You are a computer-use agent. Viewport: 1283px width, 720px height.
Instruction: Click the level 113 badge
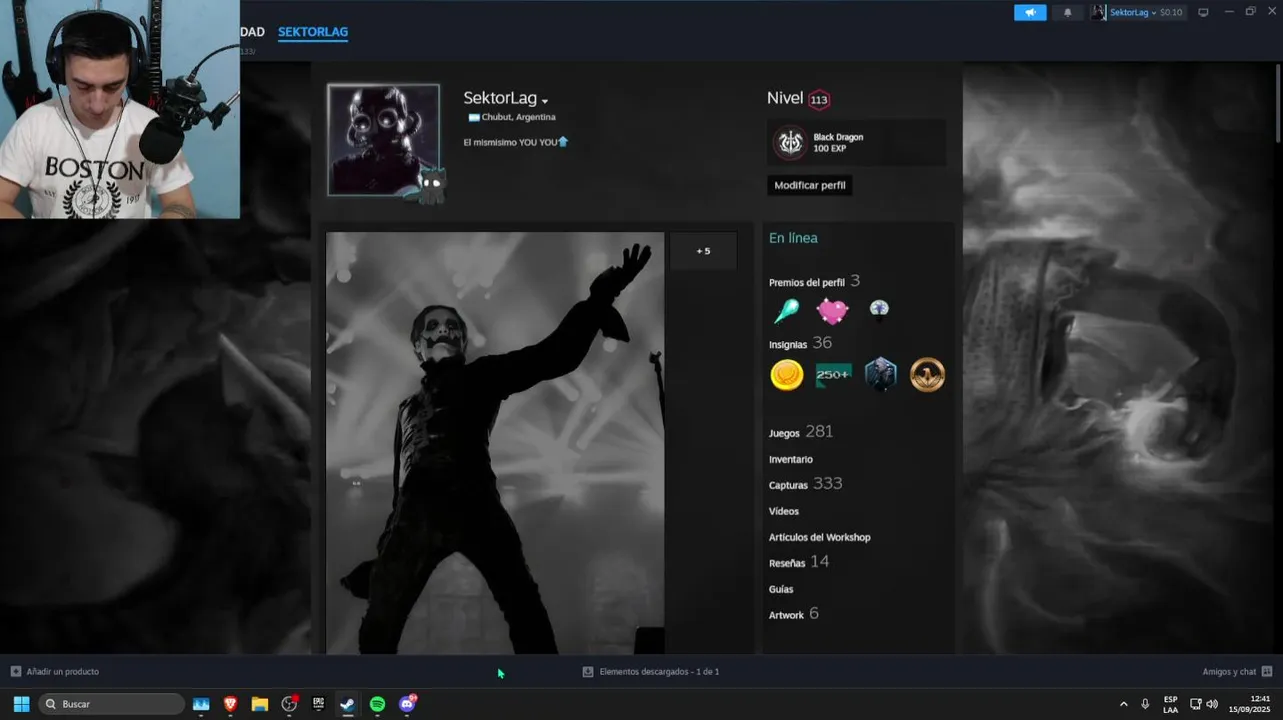(819, 99)
